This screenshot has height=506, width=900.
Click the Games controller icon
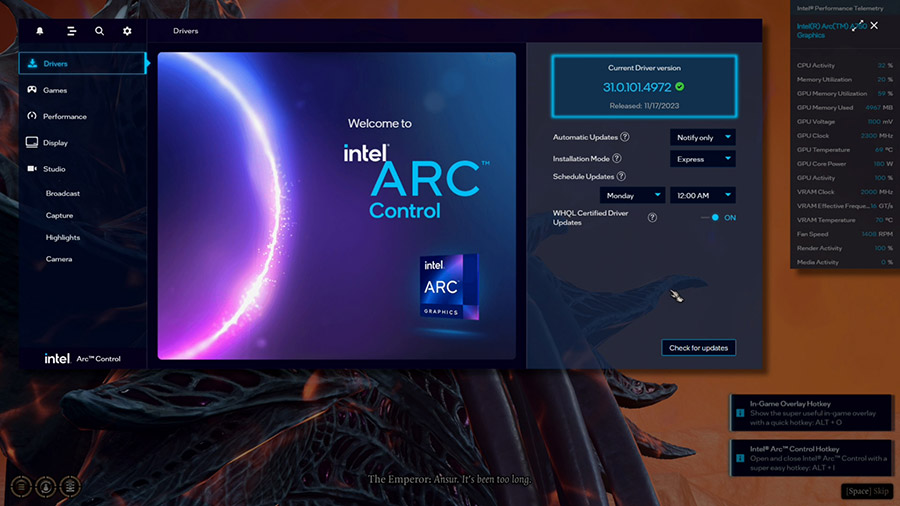point(32,89)
